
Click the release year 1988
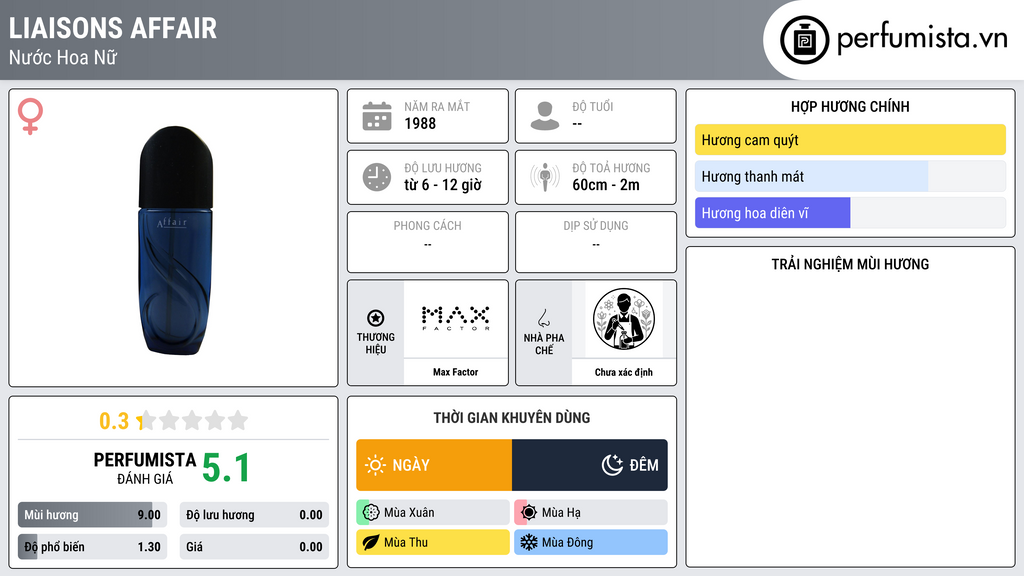pyautogui.click(x=420, y=123)
